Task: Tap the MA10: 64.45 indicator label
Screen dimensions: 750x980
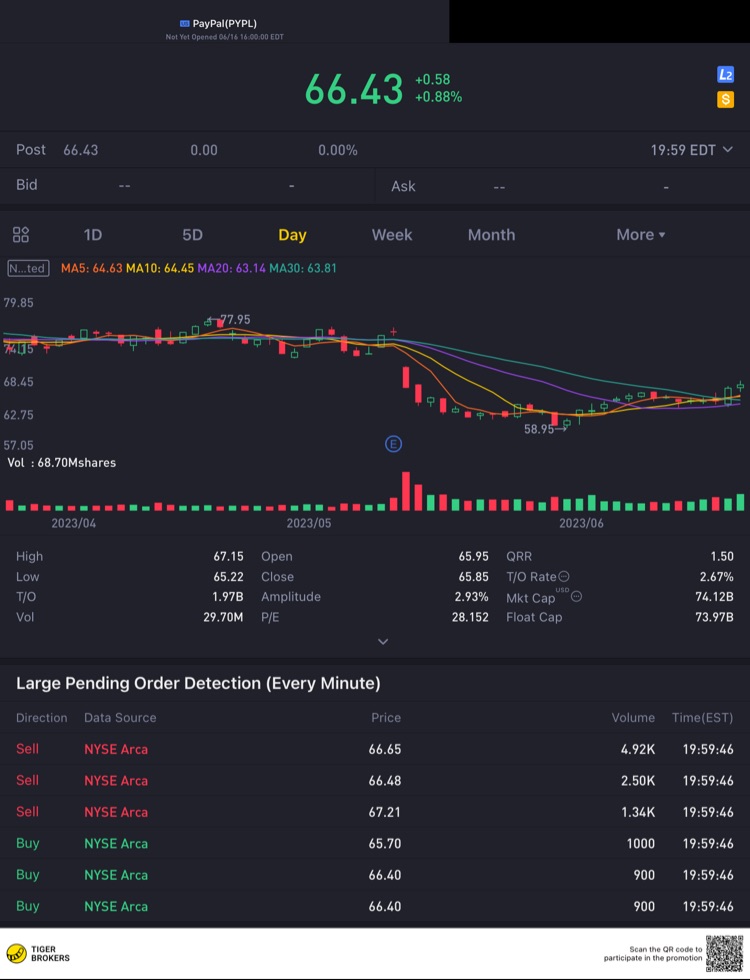Action: click(160, 268)
